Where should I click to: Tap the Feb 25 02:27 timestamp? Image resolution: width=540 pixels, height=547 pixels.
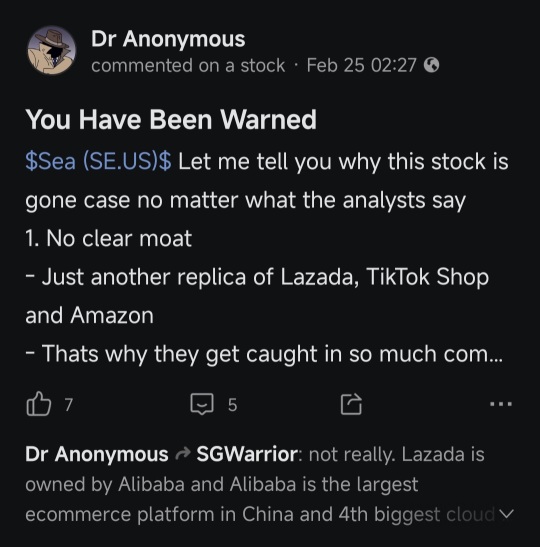pyautogui.click(x=361, y=65)
